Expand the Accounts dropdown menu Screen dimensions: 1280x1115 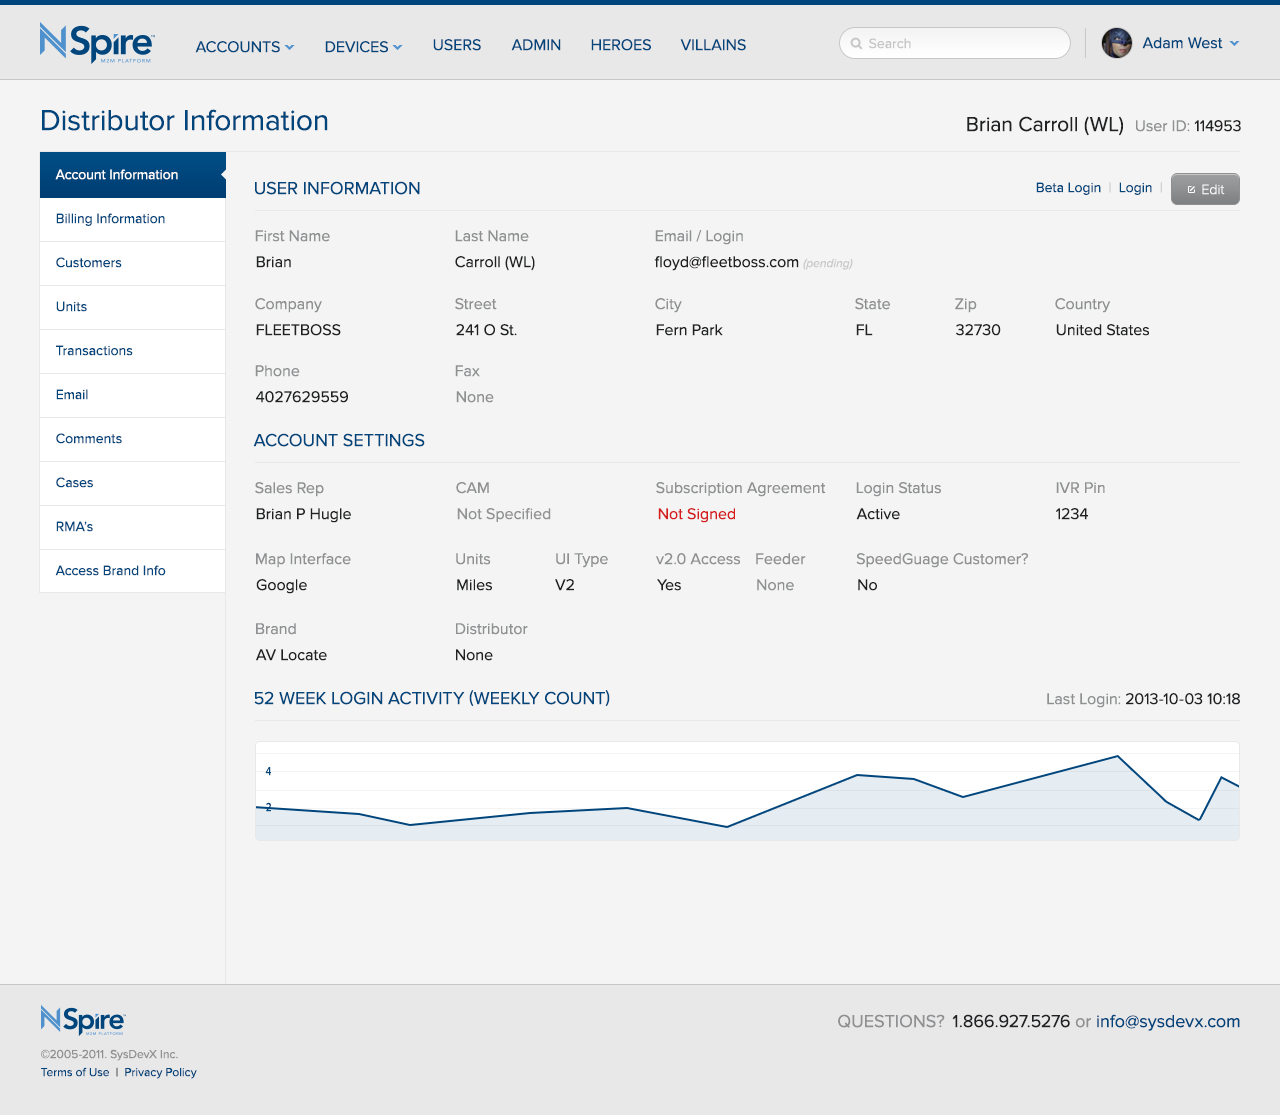coord(244,47)
